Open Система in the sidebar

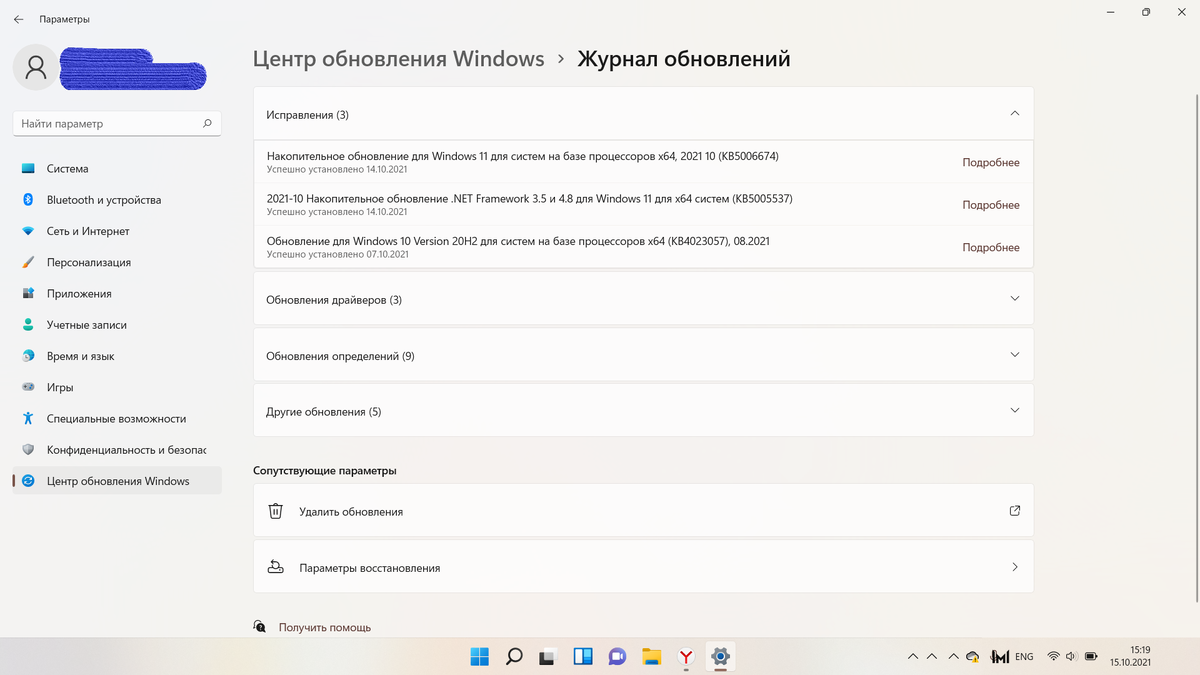pyautogui.click(x=117, y=169)
